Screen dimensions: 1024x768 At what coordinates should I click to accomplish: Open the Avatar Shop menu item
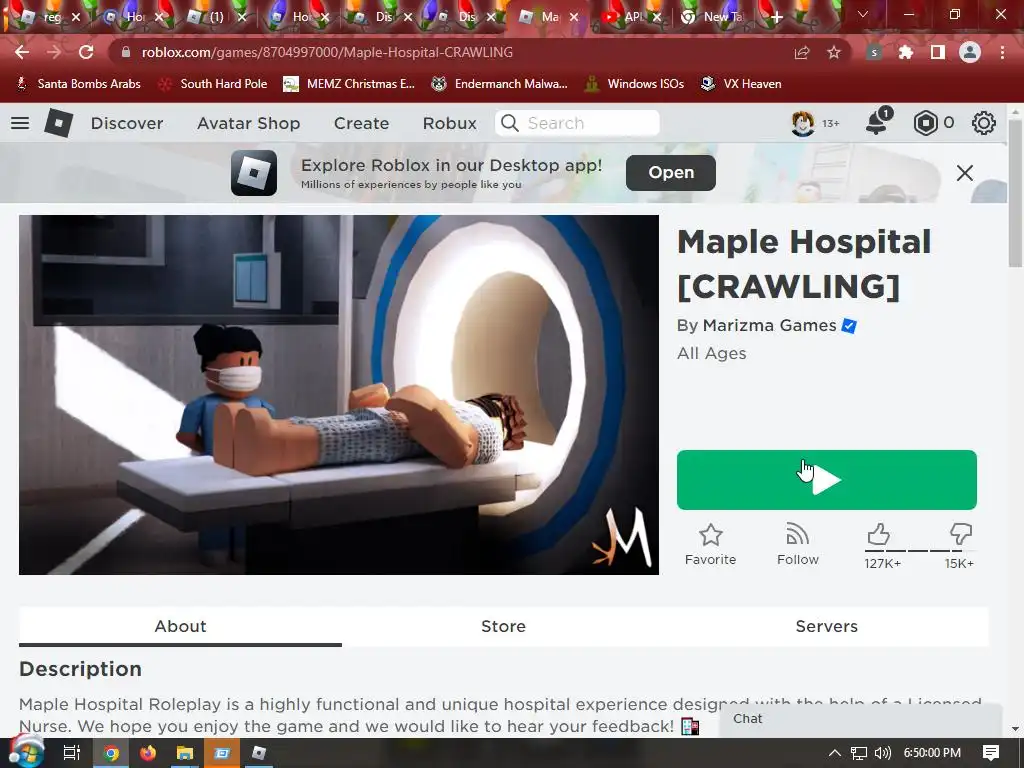point(249,123)
